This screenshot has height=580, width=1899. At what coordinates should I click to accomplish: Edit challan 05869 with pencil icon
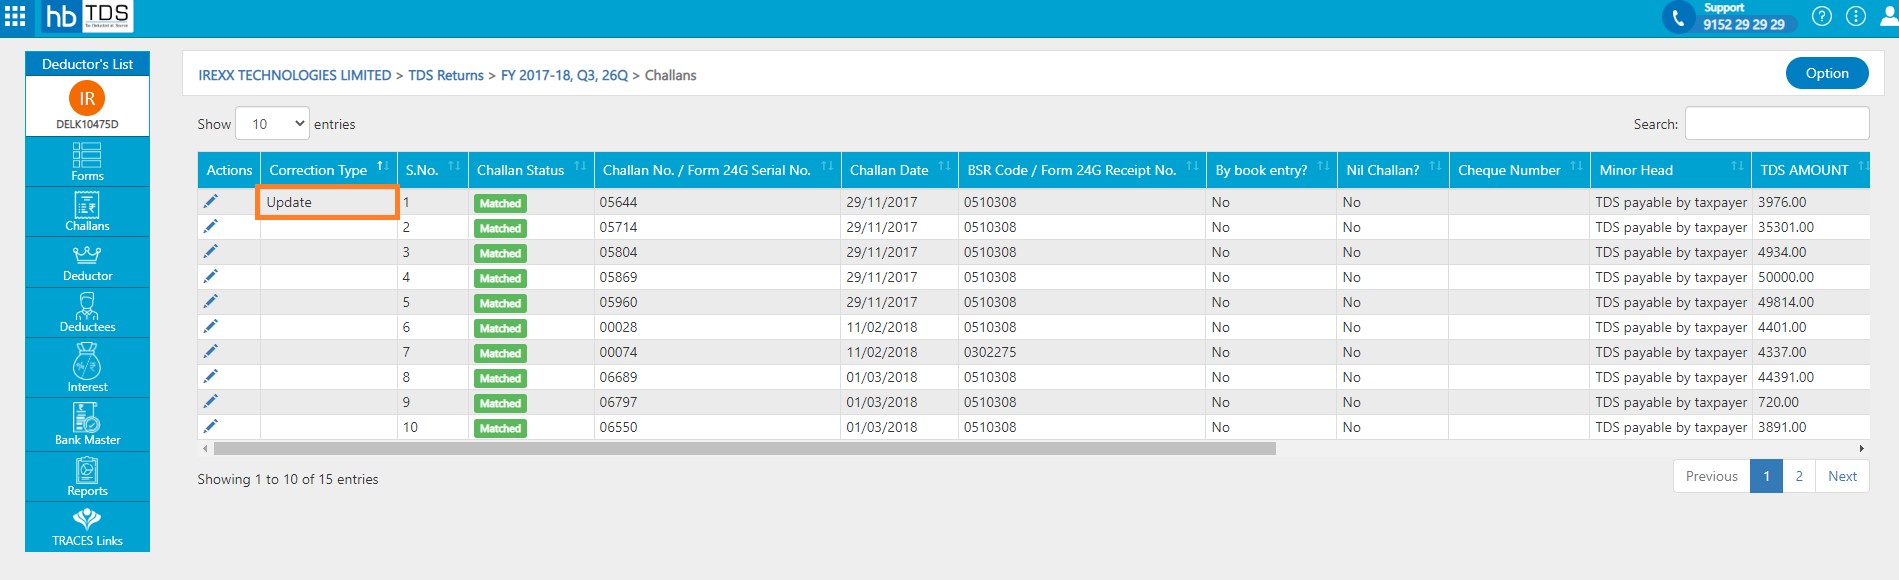tap(210, 276)
